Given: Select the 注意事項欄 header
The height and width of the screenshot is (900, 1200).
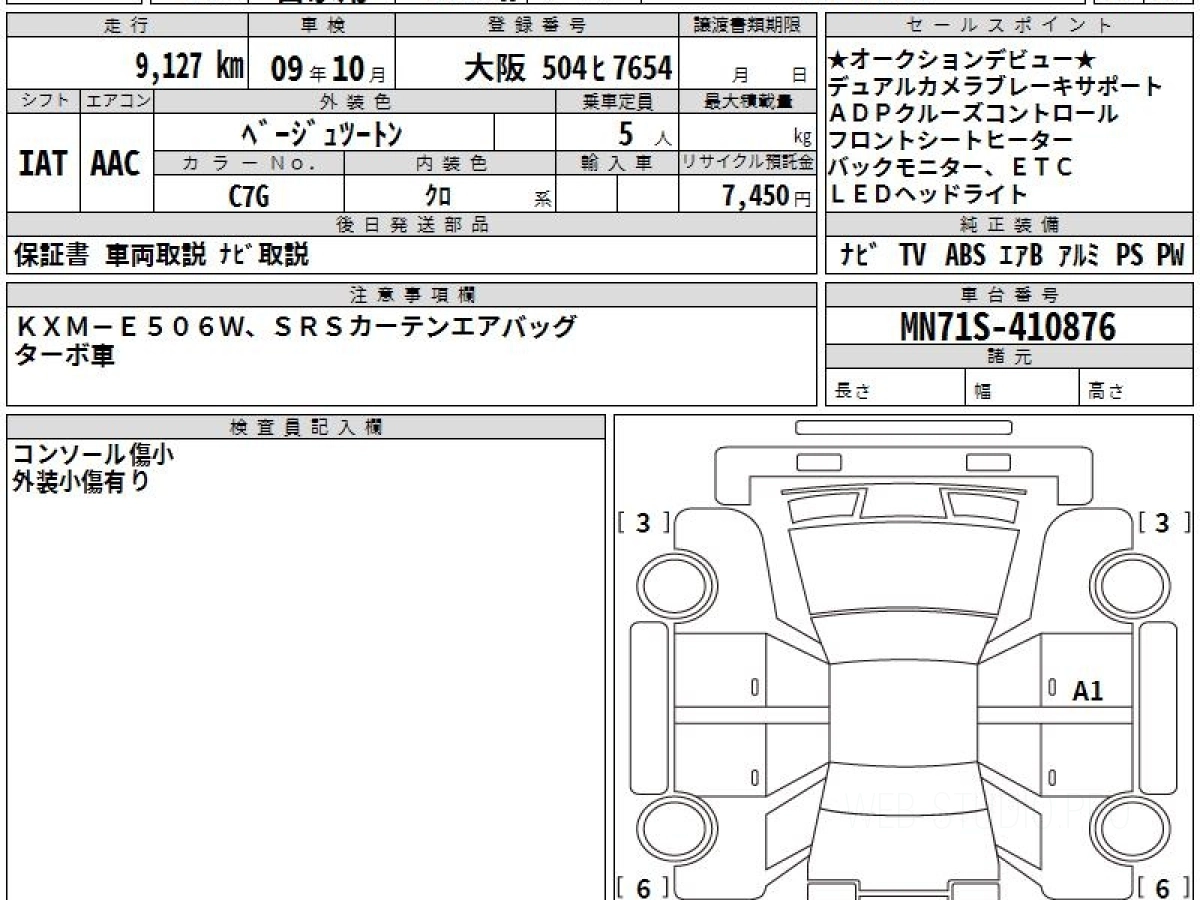Looking at the screenshot, I should click(412, 294).
